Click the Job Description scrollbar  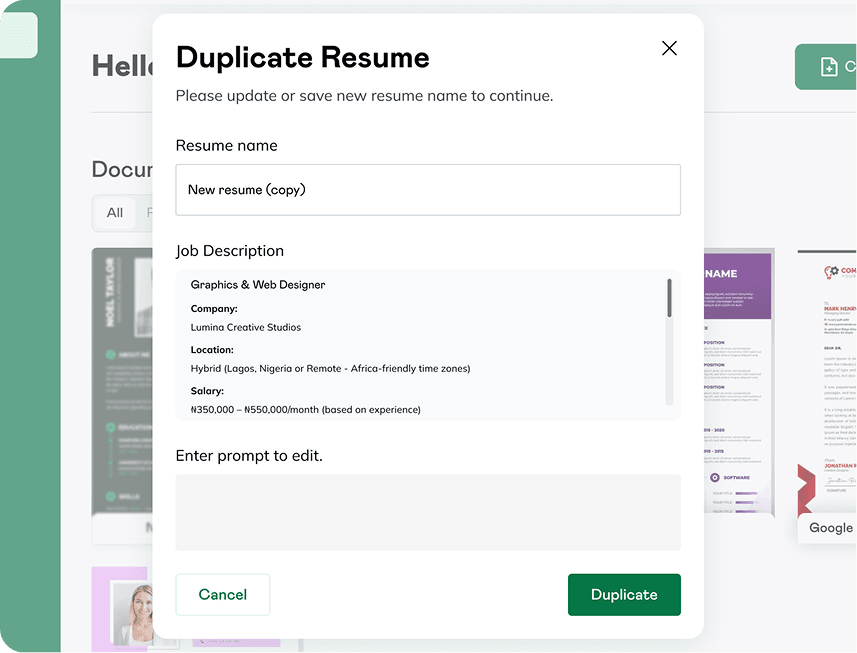(x=669, y=298)
